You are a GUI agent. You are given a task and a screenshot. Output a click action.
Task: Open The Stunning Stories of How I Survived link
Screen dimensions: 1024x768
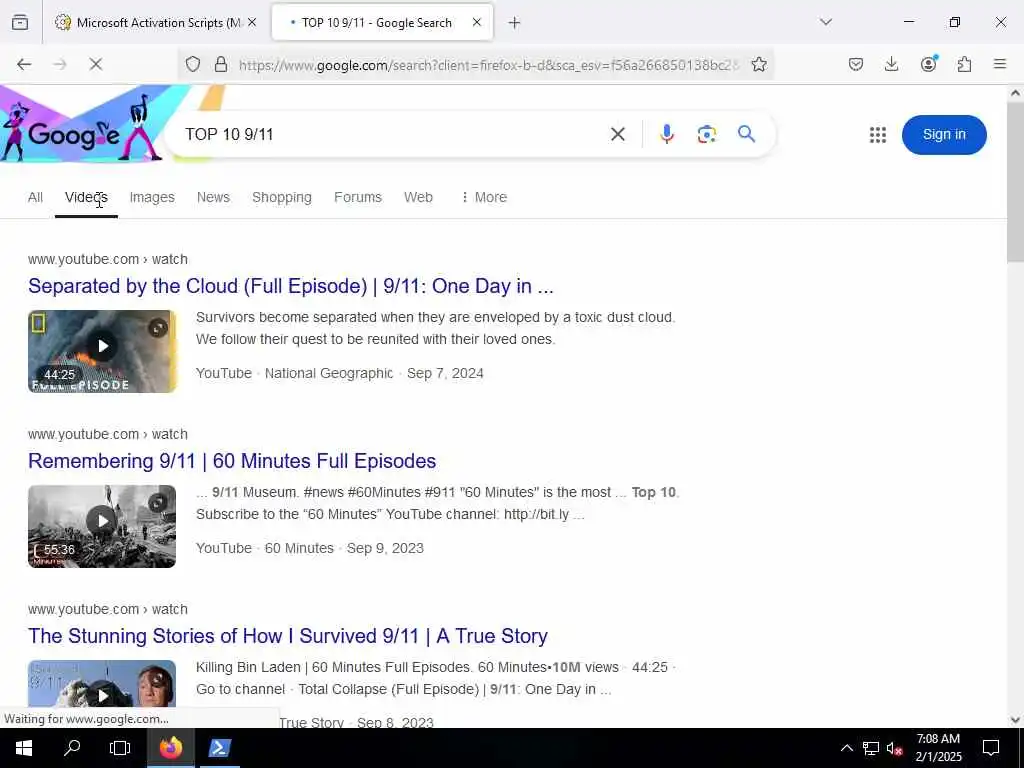click(x=288, y=636)
